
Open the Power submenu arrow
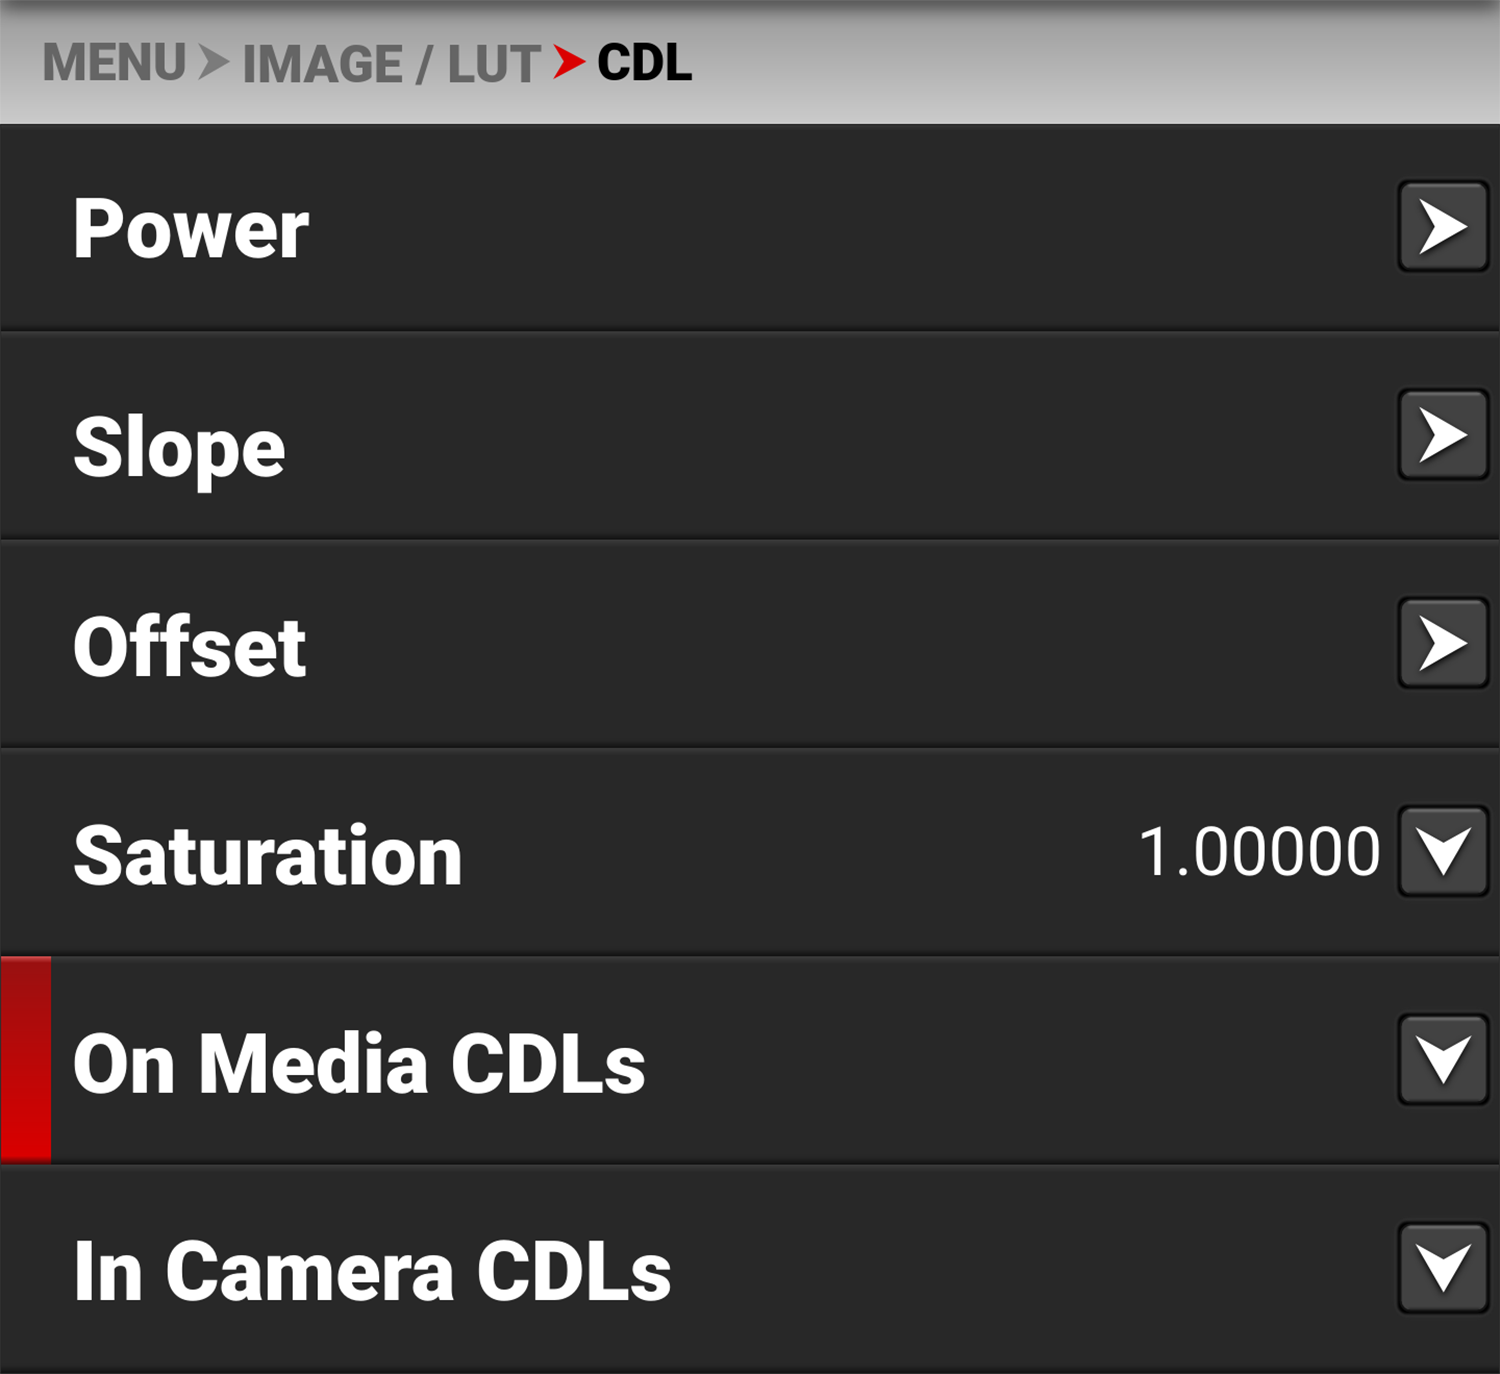pos(1442,227)
